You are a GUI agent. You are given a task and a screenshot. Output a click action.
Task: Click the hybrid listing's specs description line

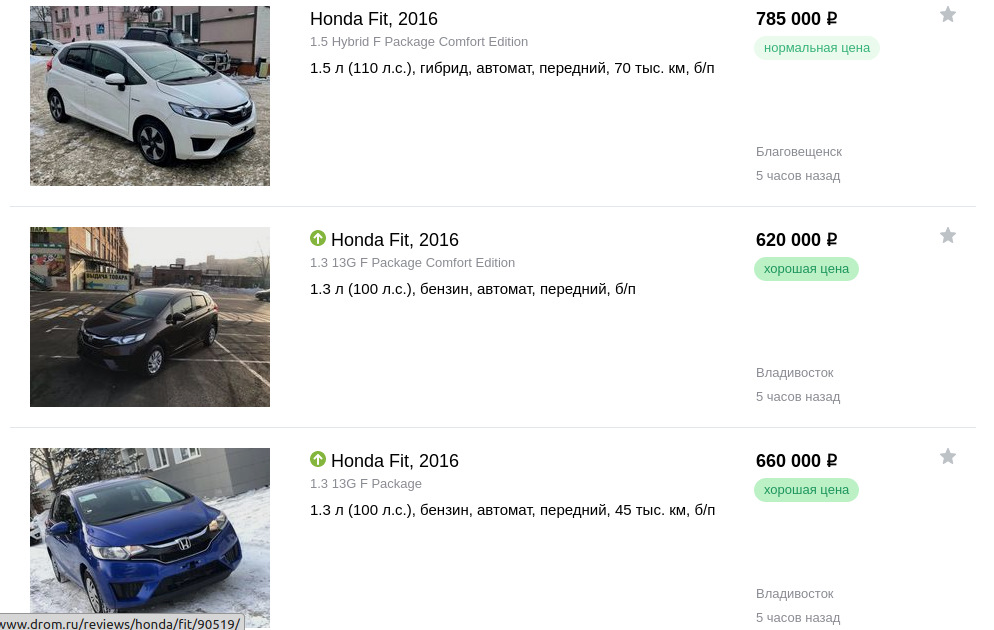click(512, 68)
